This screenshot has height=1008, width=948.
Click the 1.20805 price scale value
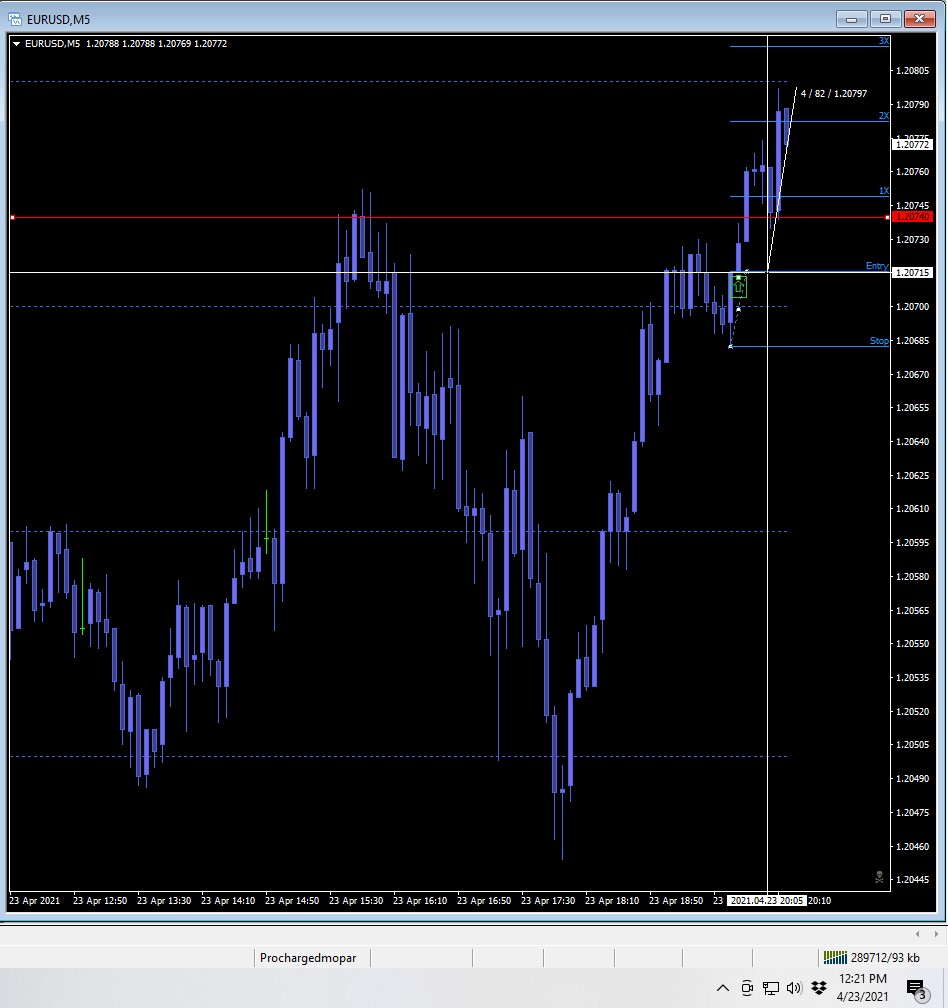point(912,71)
